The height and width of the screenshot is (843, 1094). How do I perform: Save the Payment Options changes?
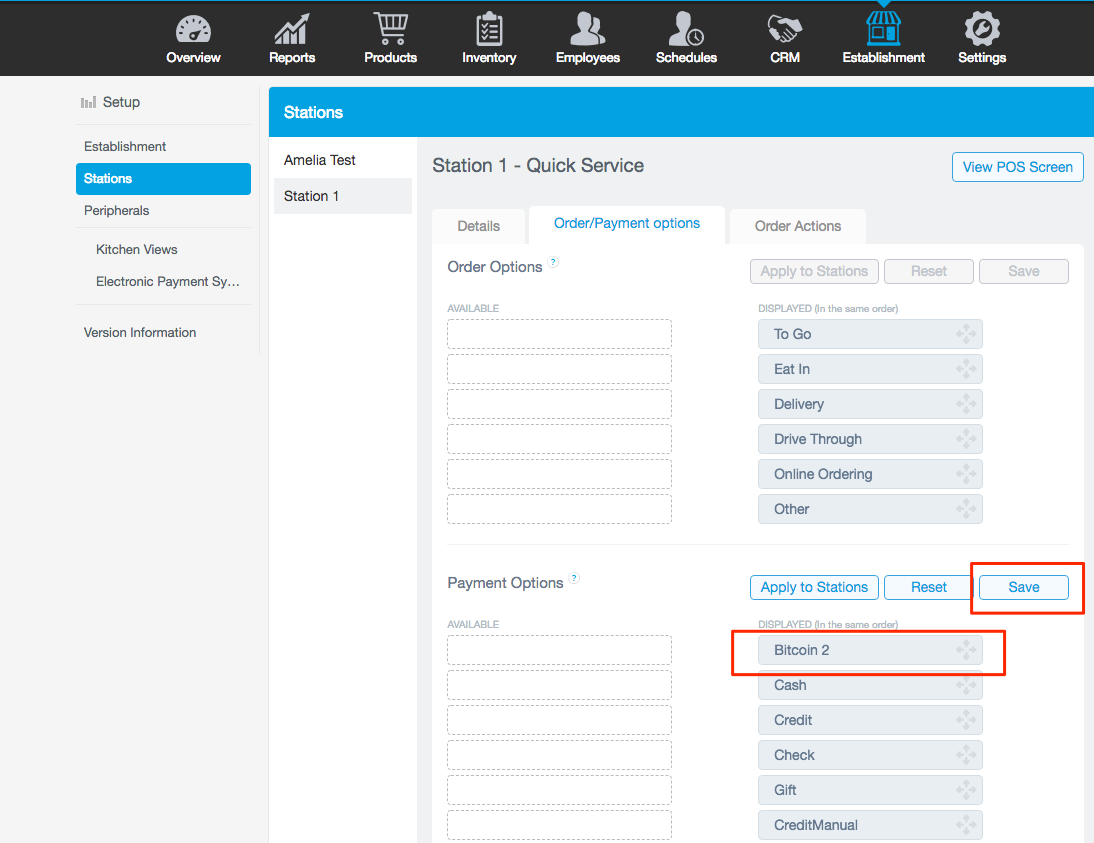point(1023,587)
